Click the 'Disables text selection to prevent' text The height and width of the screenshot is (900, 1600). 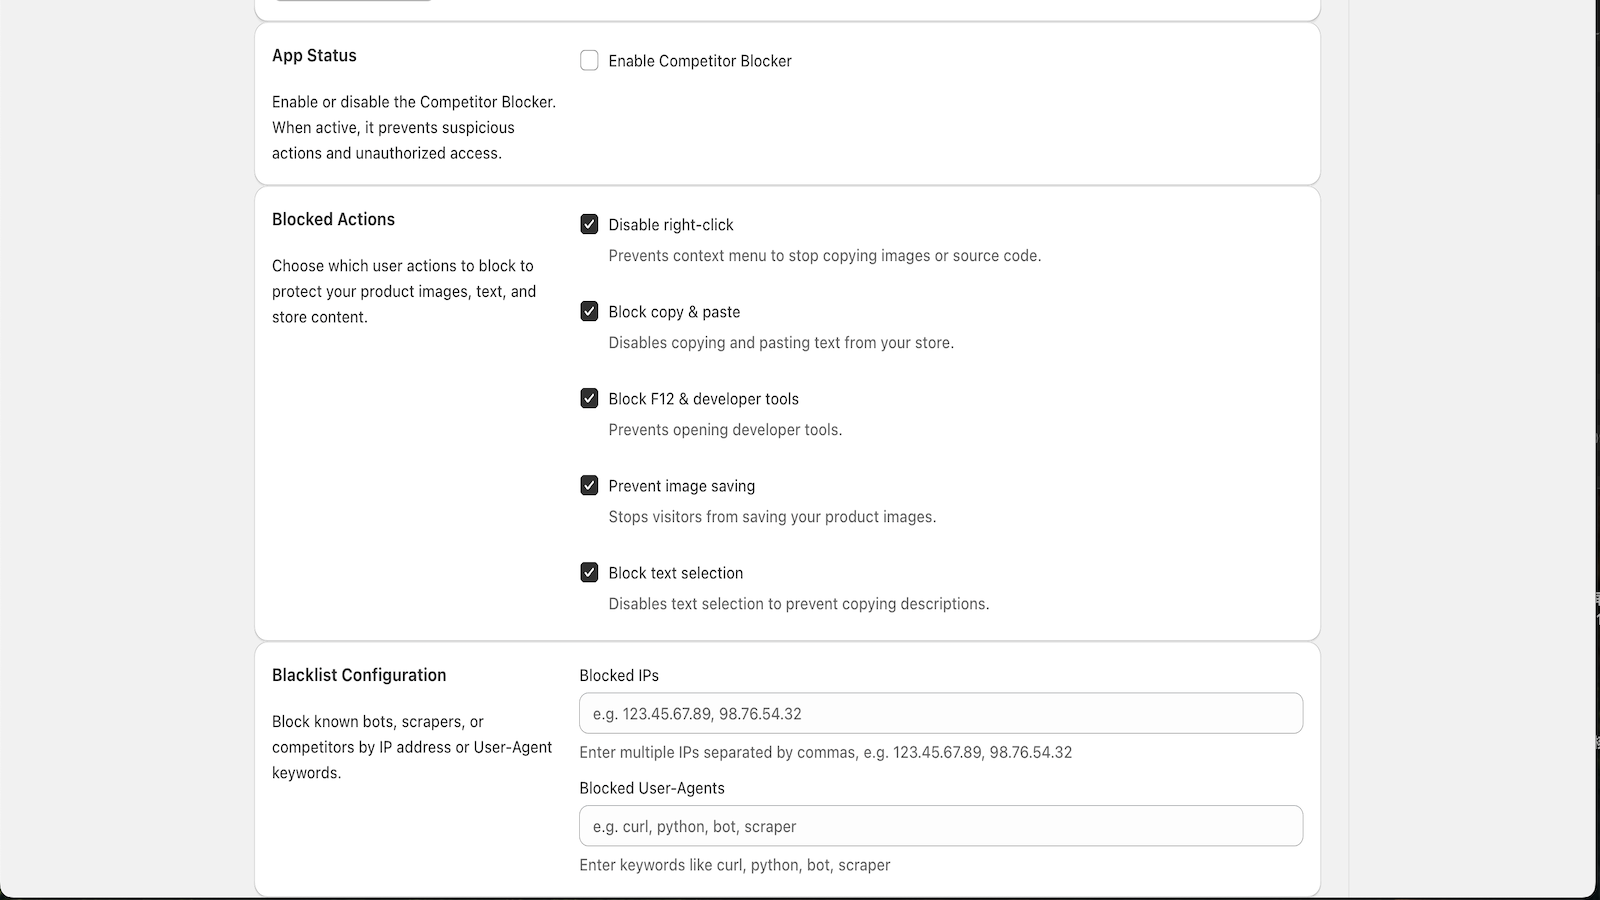coord(799,603)
